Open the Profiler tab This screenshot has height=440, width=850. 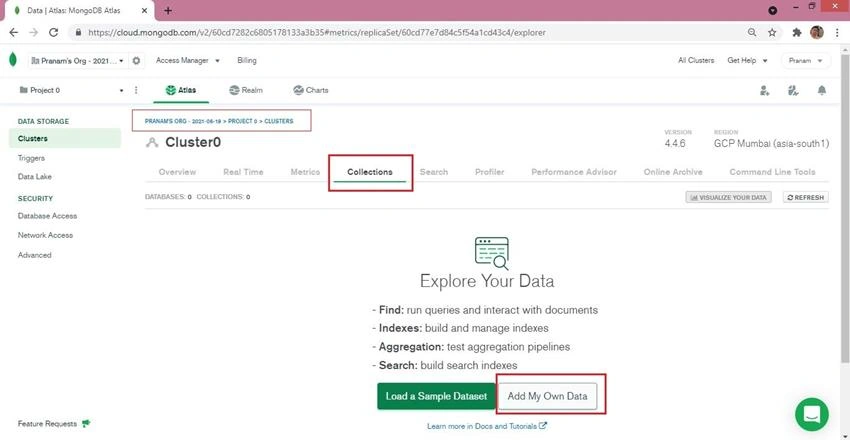[490, 172]
